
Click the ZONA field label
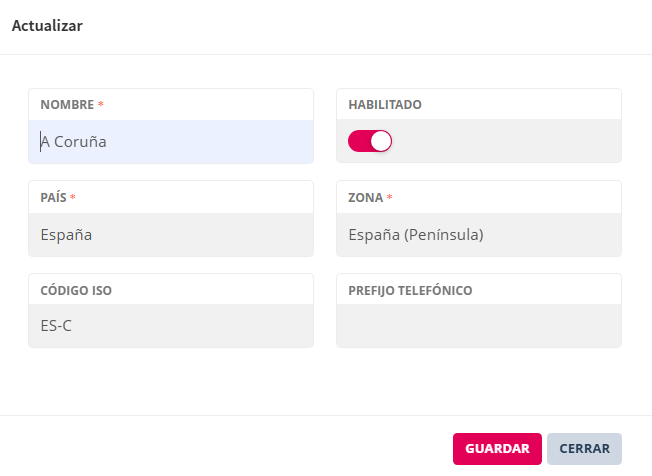[365, 198]
